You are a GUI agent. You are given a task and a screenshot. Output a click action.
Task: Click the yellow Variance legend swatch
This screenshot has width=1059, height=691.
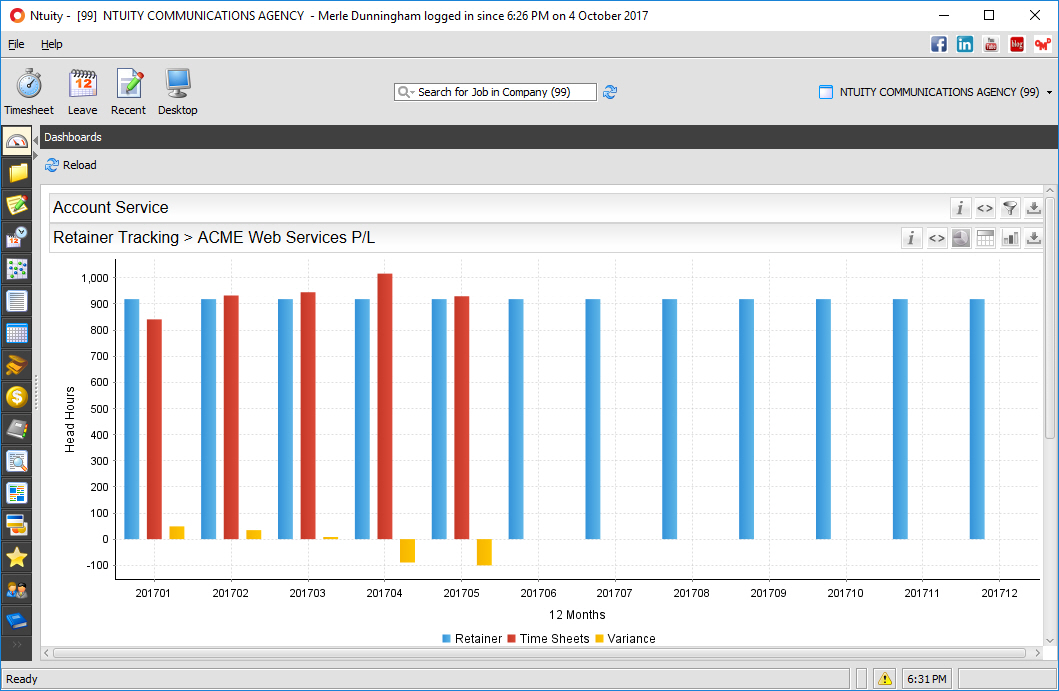[599, 639]
